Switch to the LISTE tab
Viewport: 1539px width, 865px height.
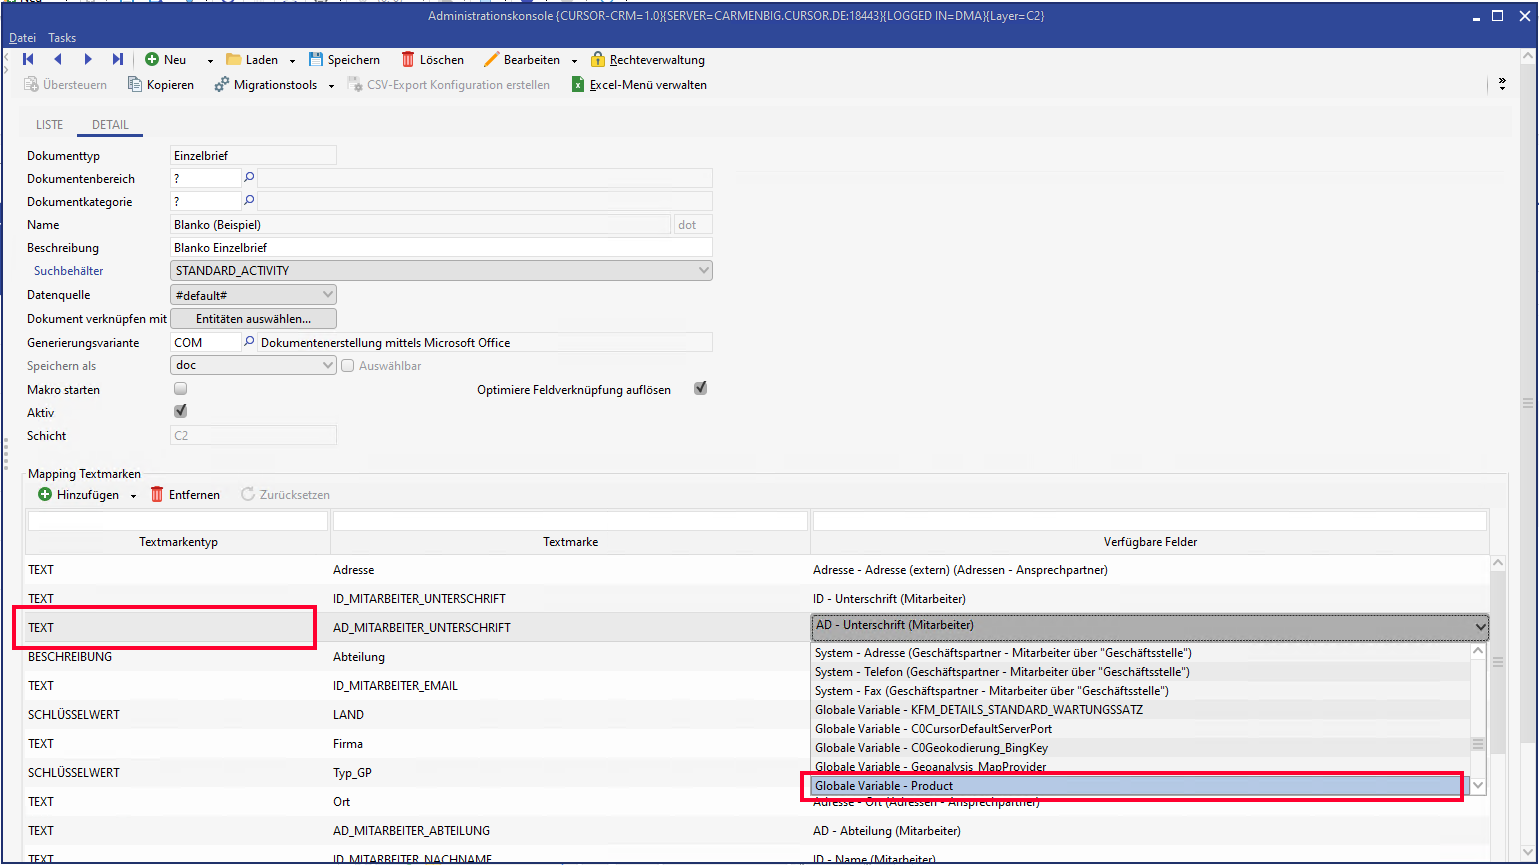pyautogui.click(x=49, y=125)
